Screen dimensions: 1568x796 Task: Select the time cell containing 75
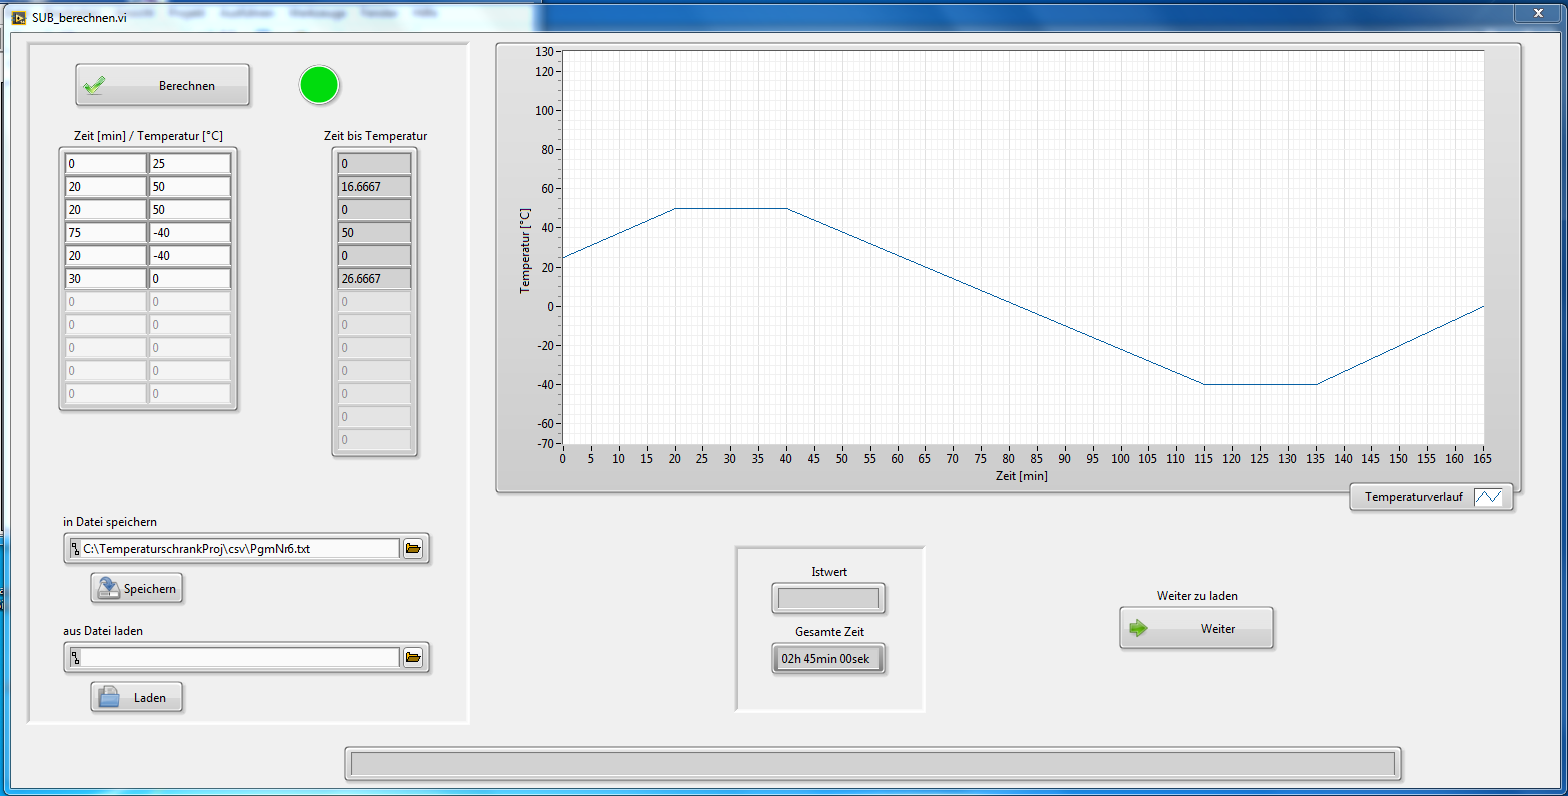tap(106, 232)
